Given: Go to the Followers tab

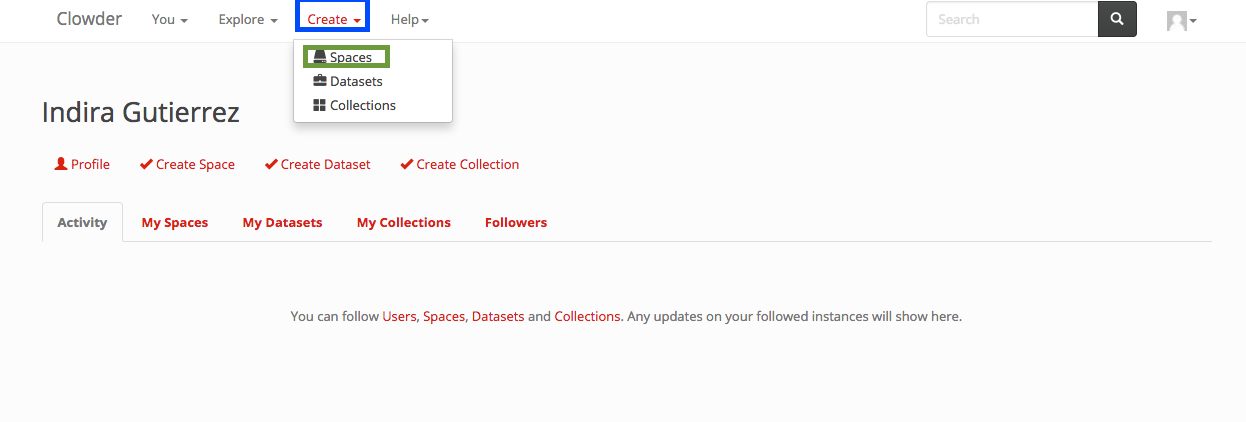Looking at the screenshot, I should pyautogui.click(x=516, y=222).
